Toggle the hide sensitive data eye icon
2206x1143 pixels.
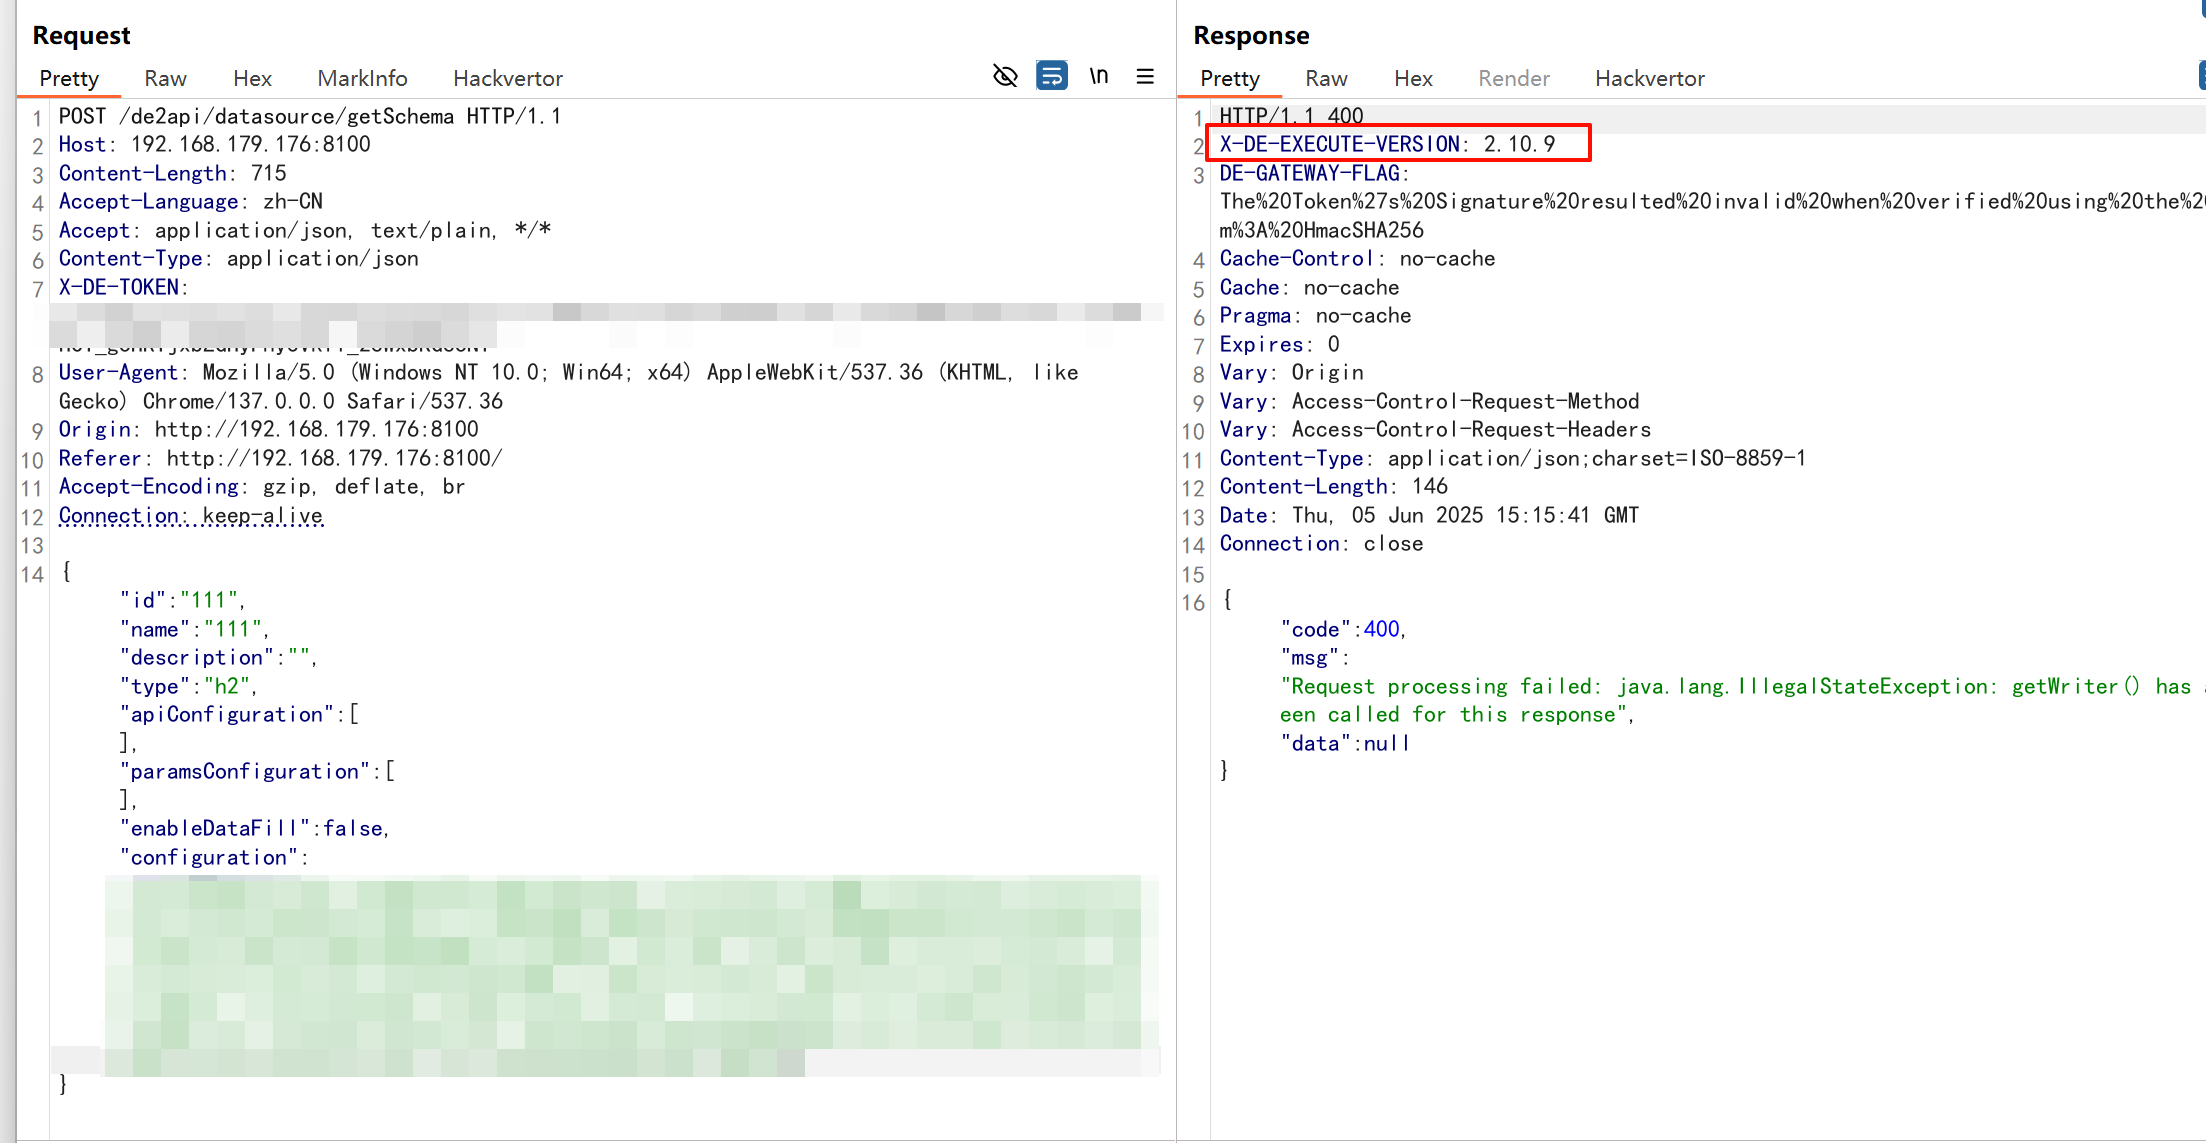(x=1005, y=76)
